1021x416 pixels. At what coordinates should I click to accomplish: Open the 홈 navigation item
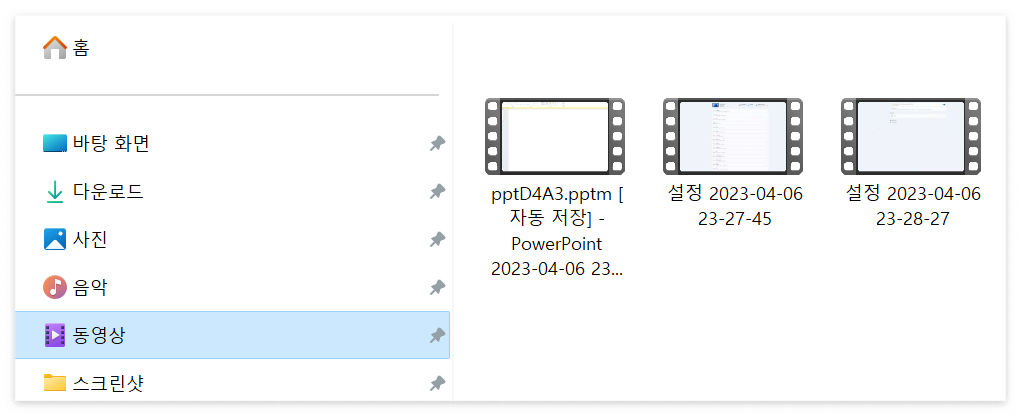(x=81, y=48)
